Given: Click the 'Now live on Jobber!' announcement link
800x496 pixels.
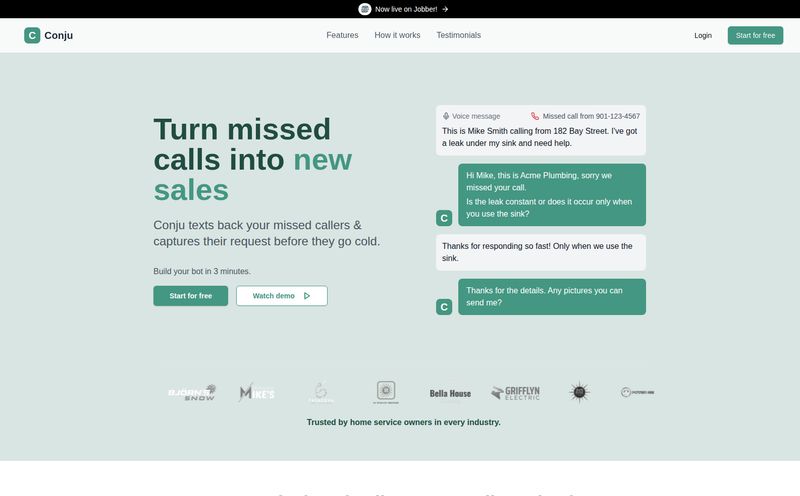Looking at the screenshot, I should [x=406, y=9].
